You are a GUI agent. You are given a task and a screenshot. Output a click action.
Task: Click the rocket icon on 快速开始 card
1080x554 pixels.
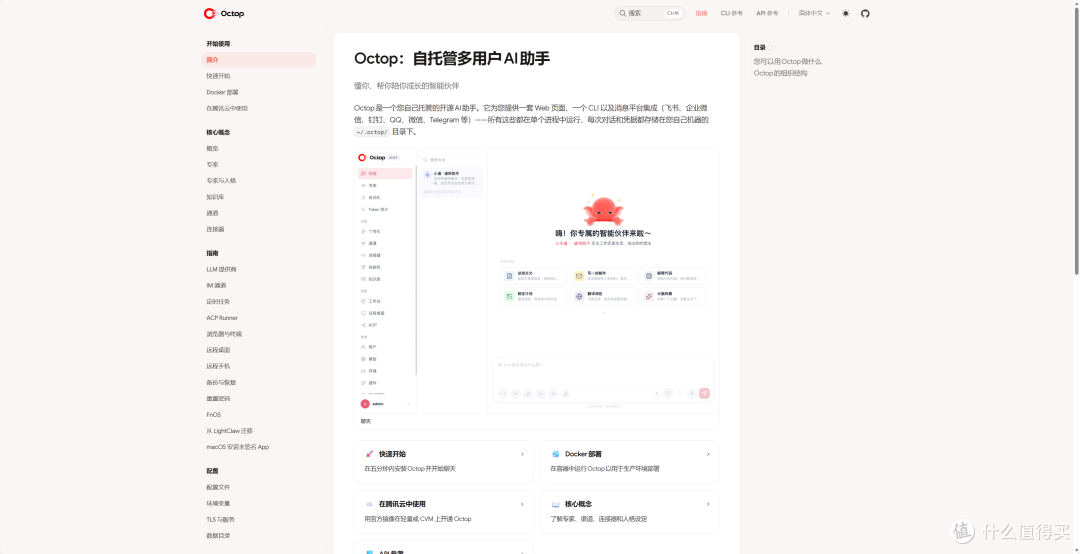tap(370, 454)
